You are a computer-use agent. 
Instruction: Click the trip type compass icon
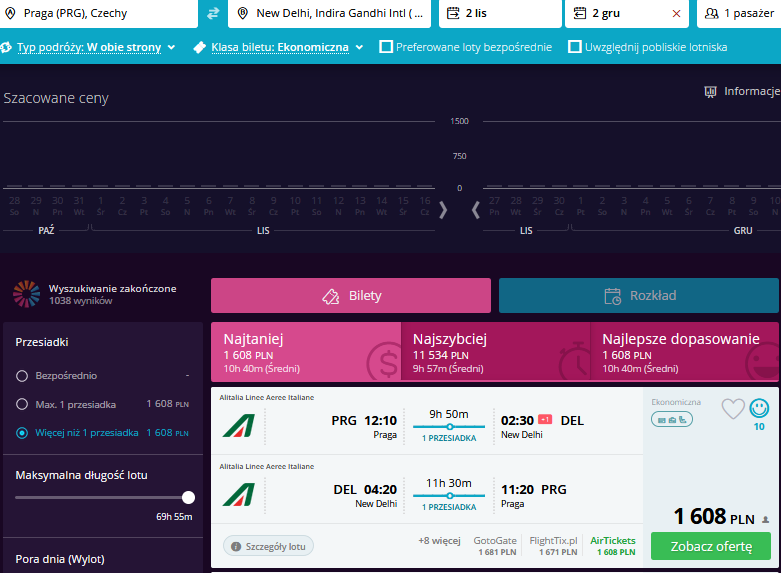coord(6,47)
